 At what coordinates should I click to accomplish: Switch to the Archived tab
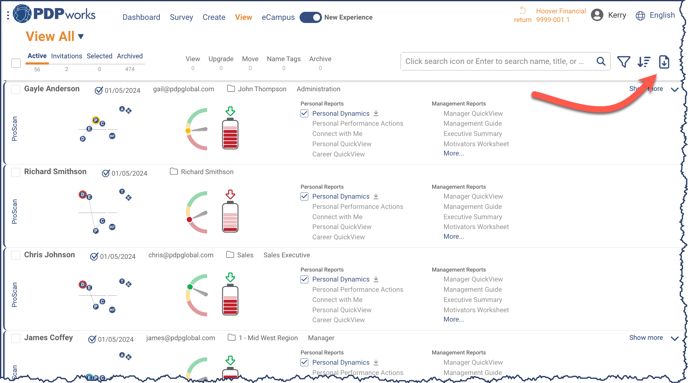[x=130, y=56]
